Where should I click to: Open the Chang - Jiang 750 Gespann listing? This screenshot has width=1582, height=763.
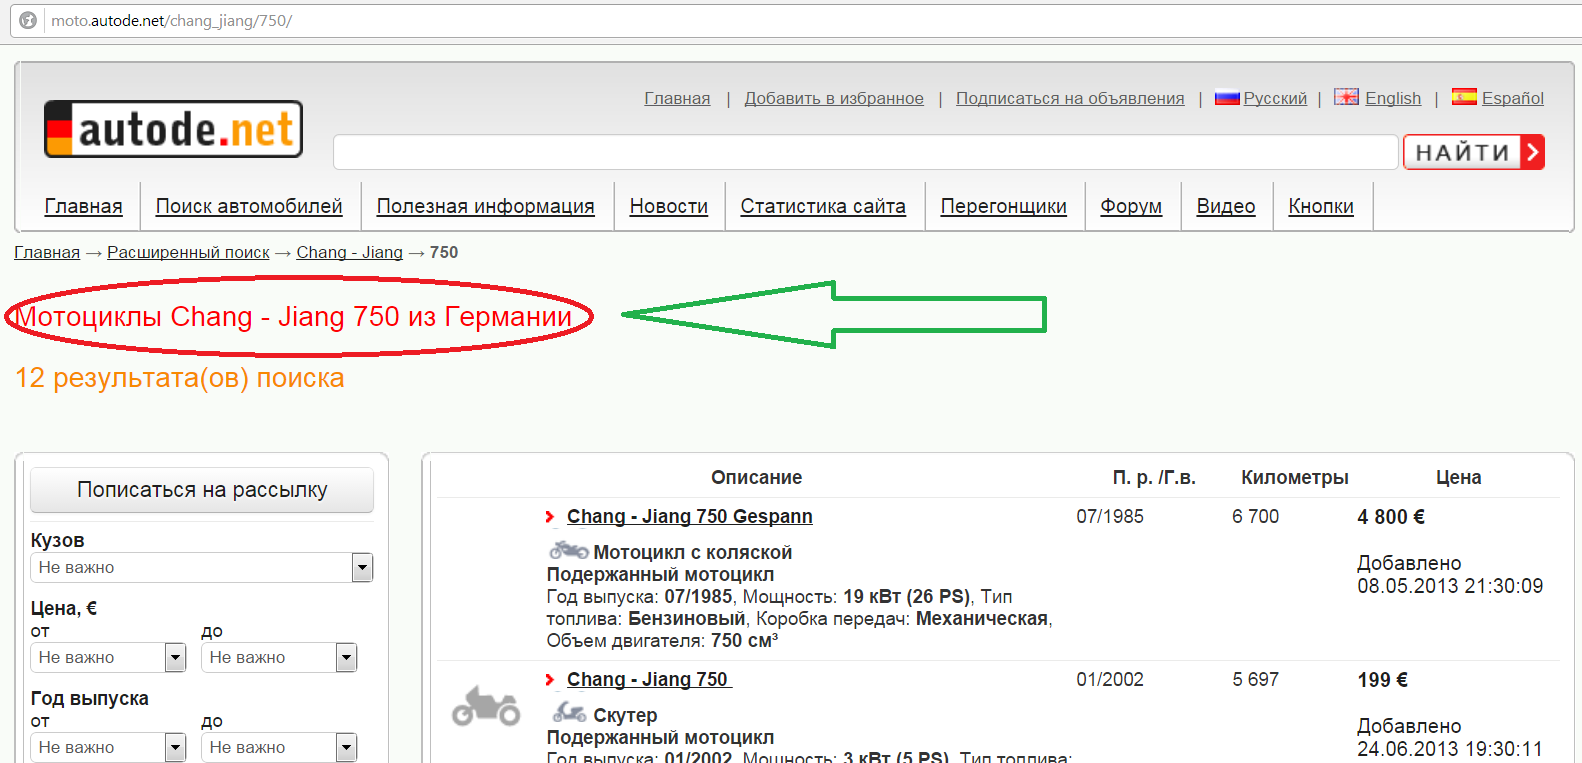coord(690,516)
